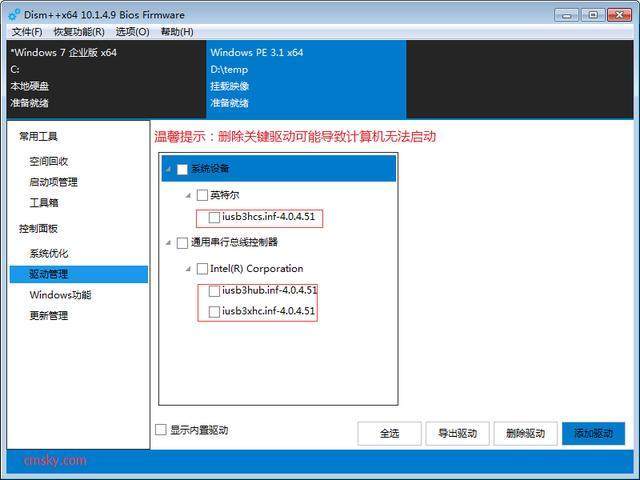Check the 通用串行总线控制器 category checkbox

click(x=182, y=242)
